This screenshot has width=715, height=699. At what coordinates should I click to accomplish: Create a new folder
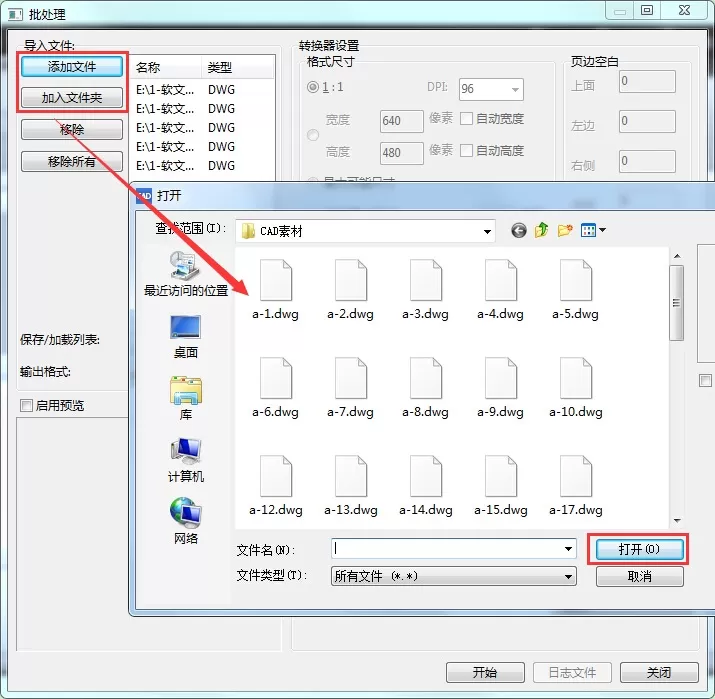(565, 230)
